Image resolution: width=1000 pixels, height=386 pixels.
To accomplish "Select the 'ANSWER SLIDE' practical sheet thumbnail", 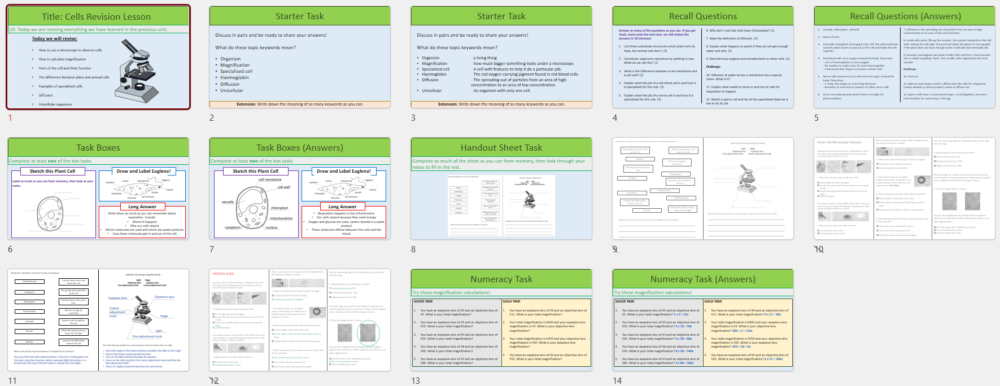I will 300,320.
